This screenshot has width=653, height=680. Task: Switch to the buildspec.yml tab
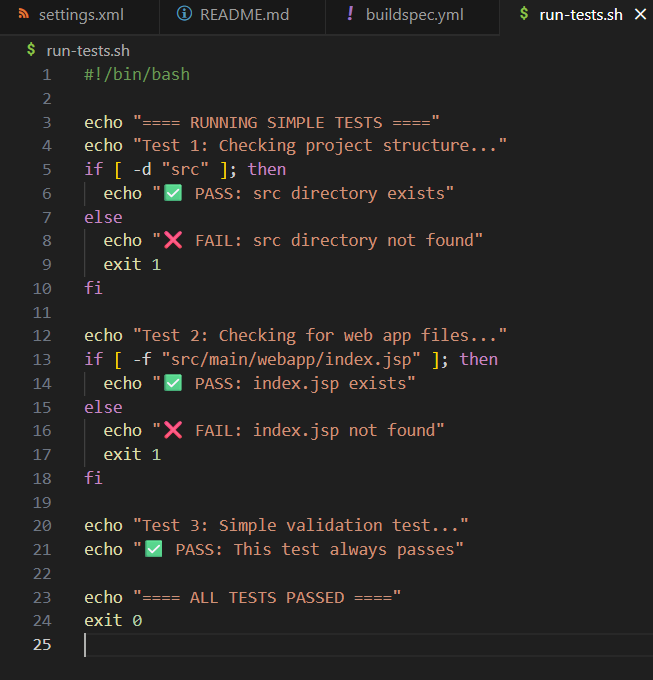tap(412, 16)
